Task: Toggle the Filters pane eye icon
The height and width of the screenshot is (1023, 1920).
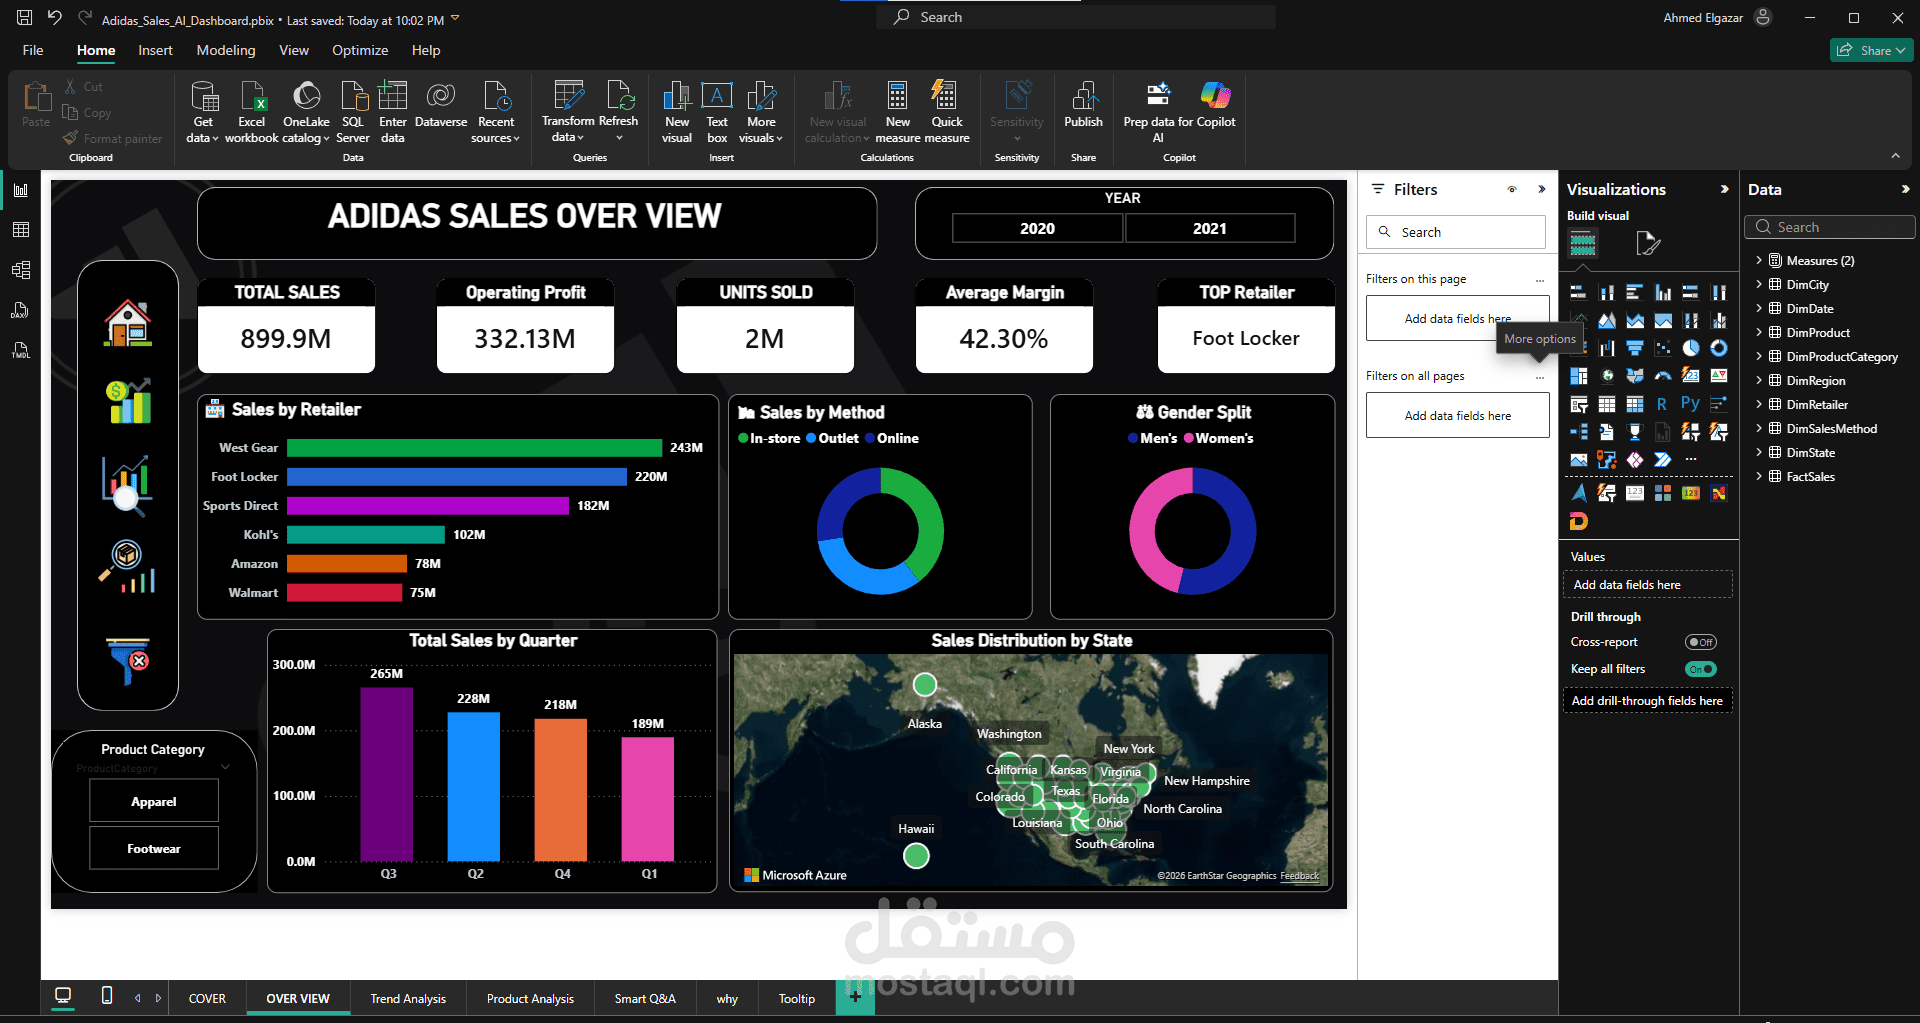Action: pyautogui.click(x=1512, y=189)
